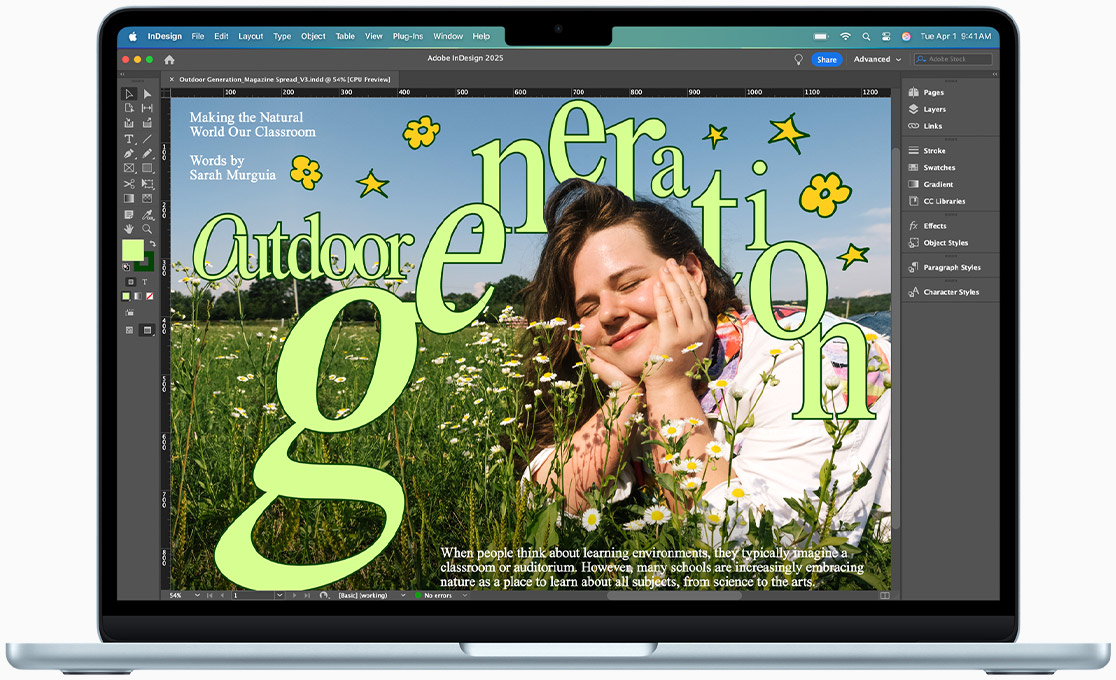The height and width of the screenshot is (680, 1116).
Task: Open the Advanced workspace dropdown
Action: (877, 60)
